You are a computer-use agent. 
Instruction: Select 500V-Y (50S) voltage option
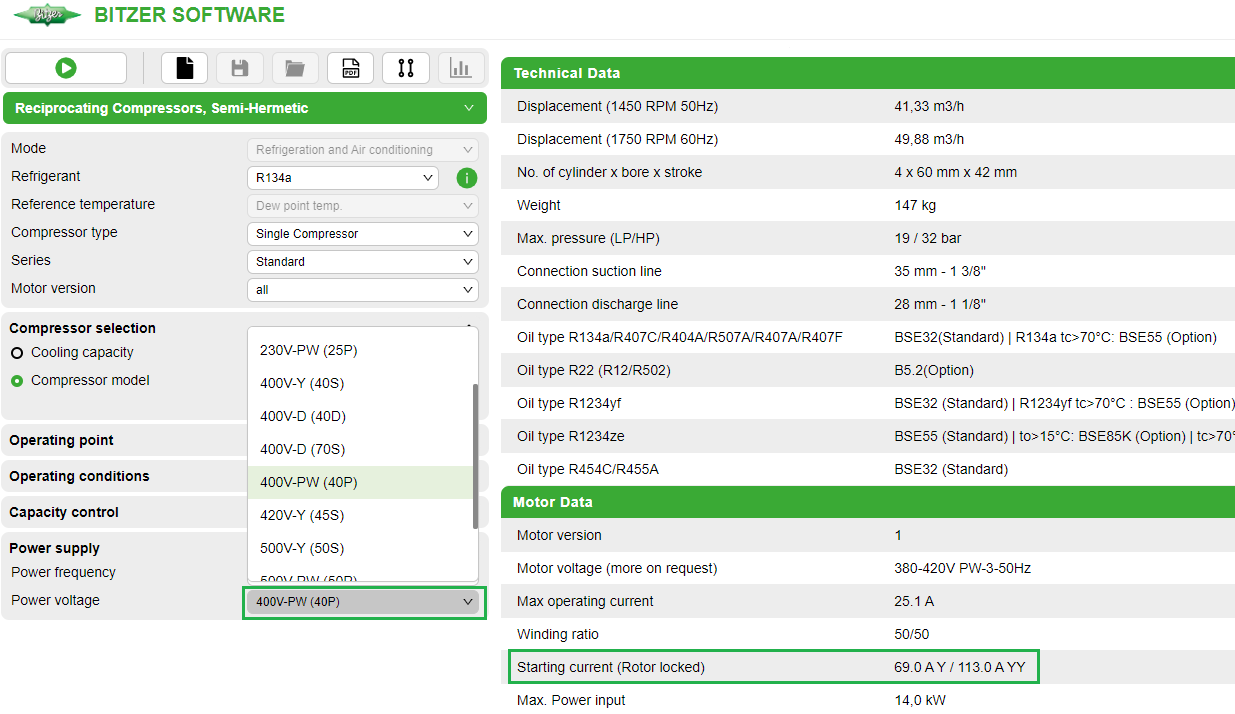(300, 547)
